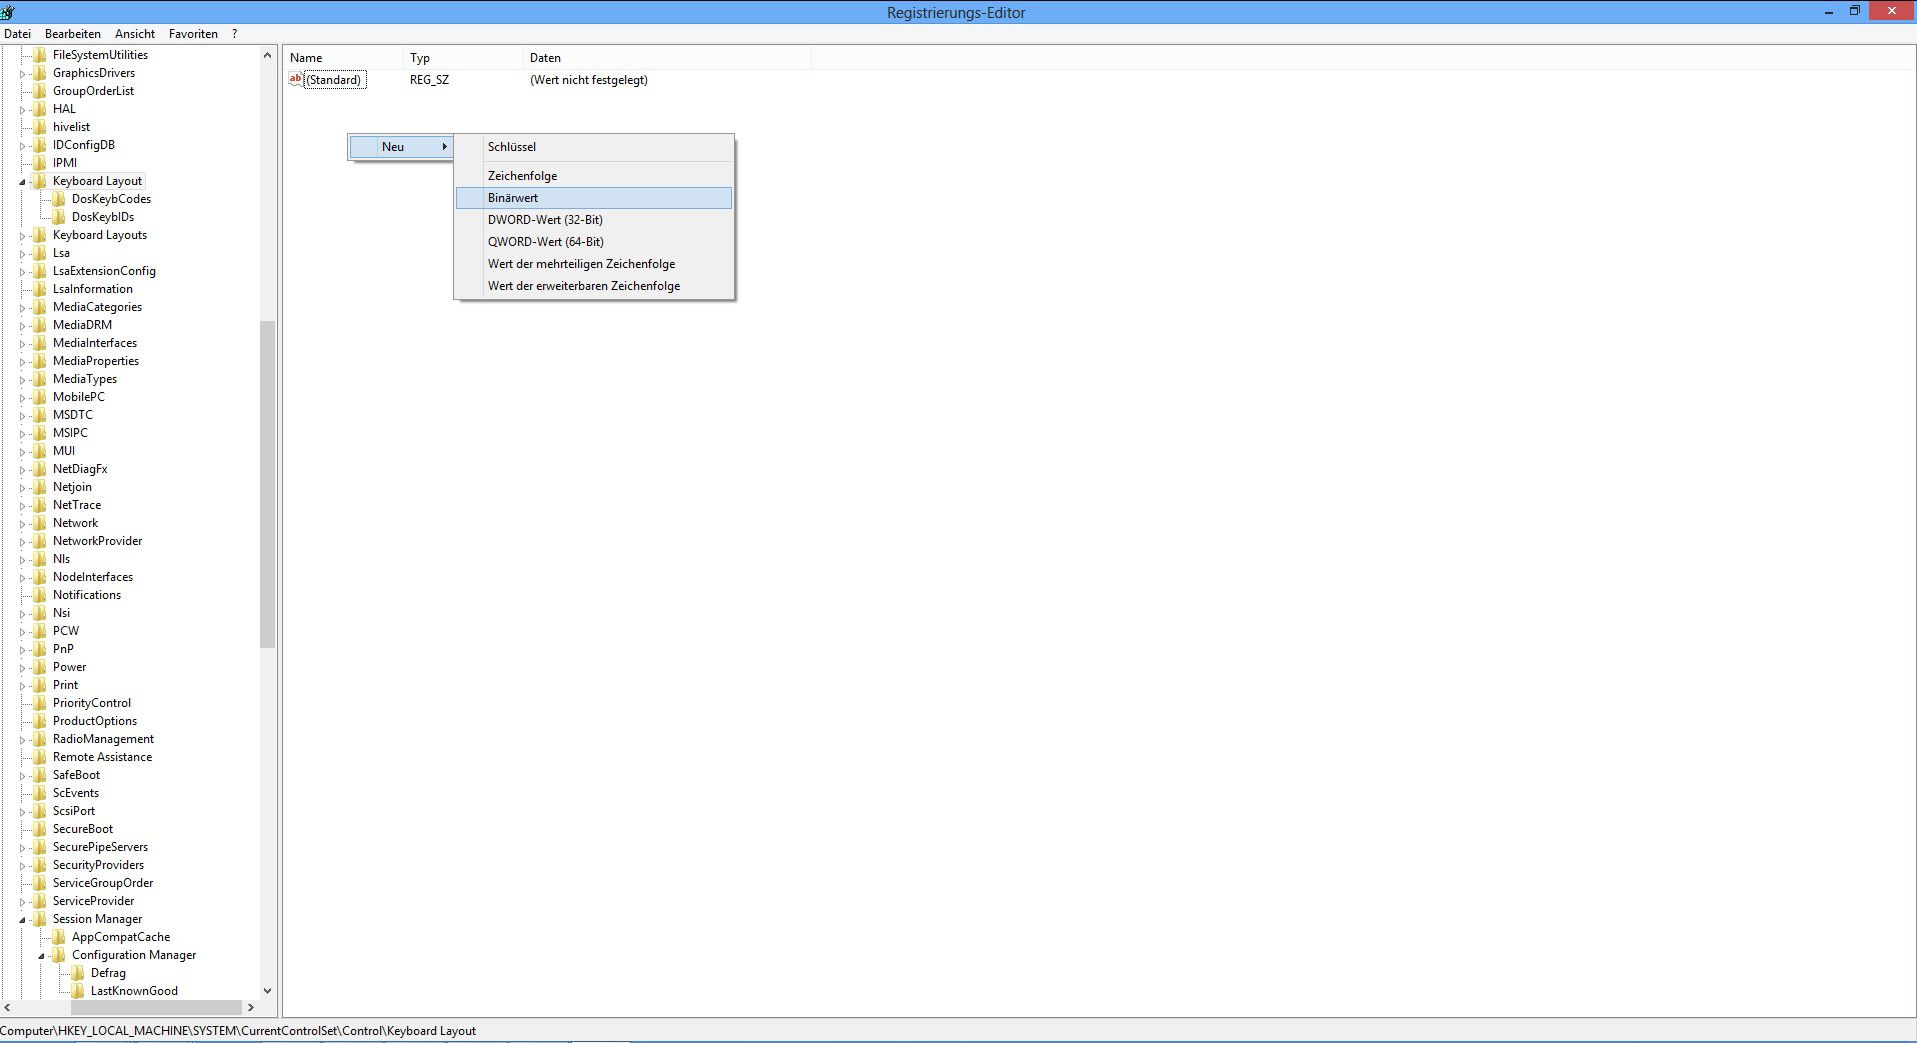Click the (Standard) string value icon

tap(295, 79)
